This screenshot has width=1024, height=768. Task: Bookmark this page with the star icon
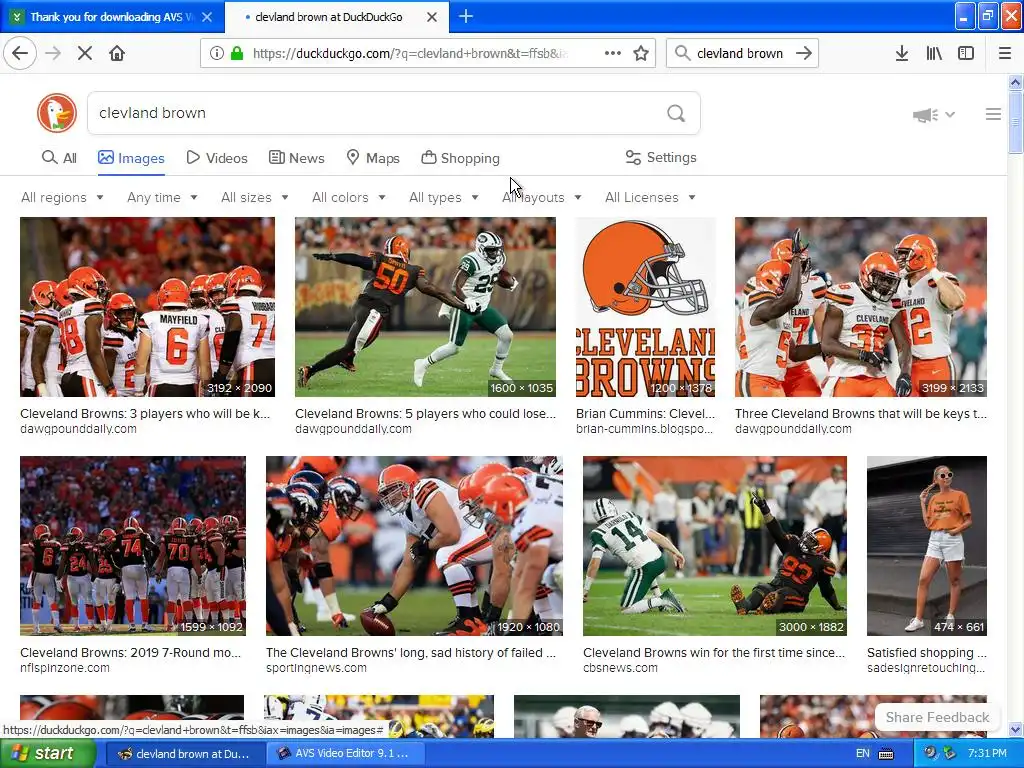641,53
